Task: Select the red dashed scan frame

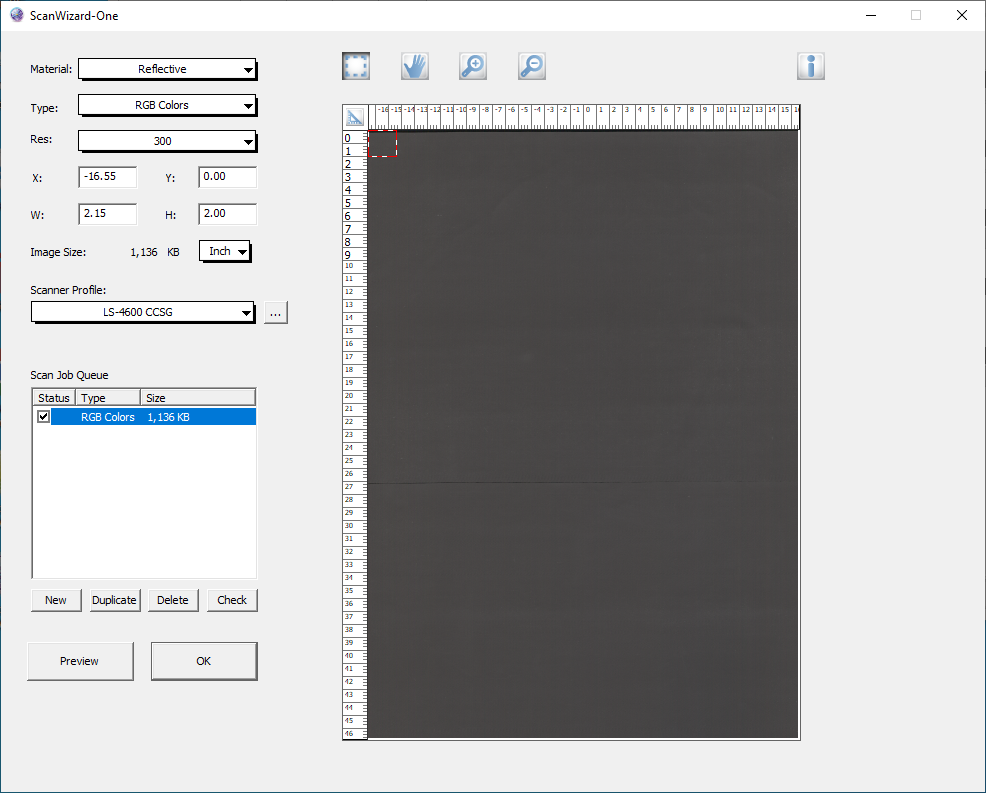Action: pos(383,144)
